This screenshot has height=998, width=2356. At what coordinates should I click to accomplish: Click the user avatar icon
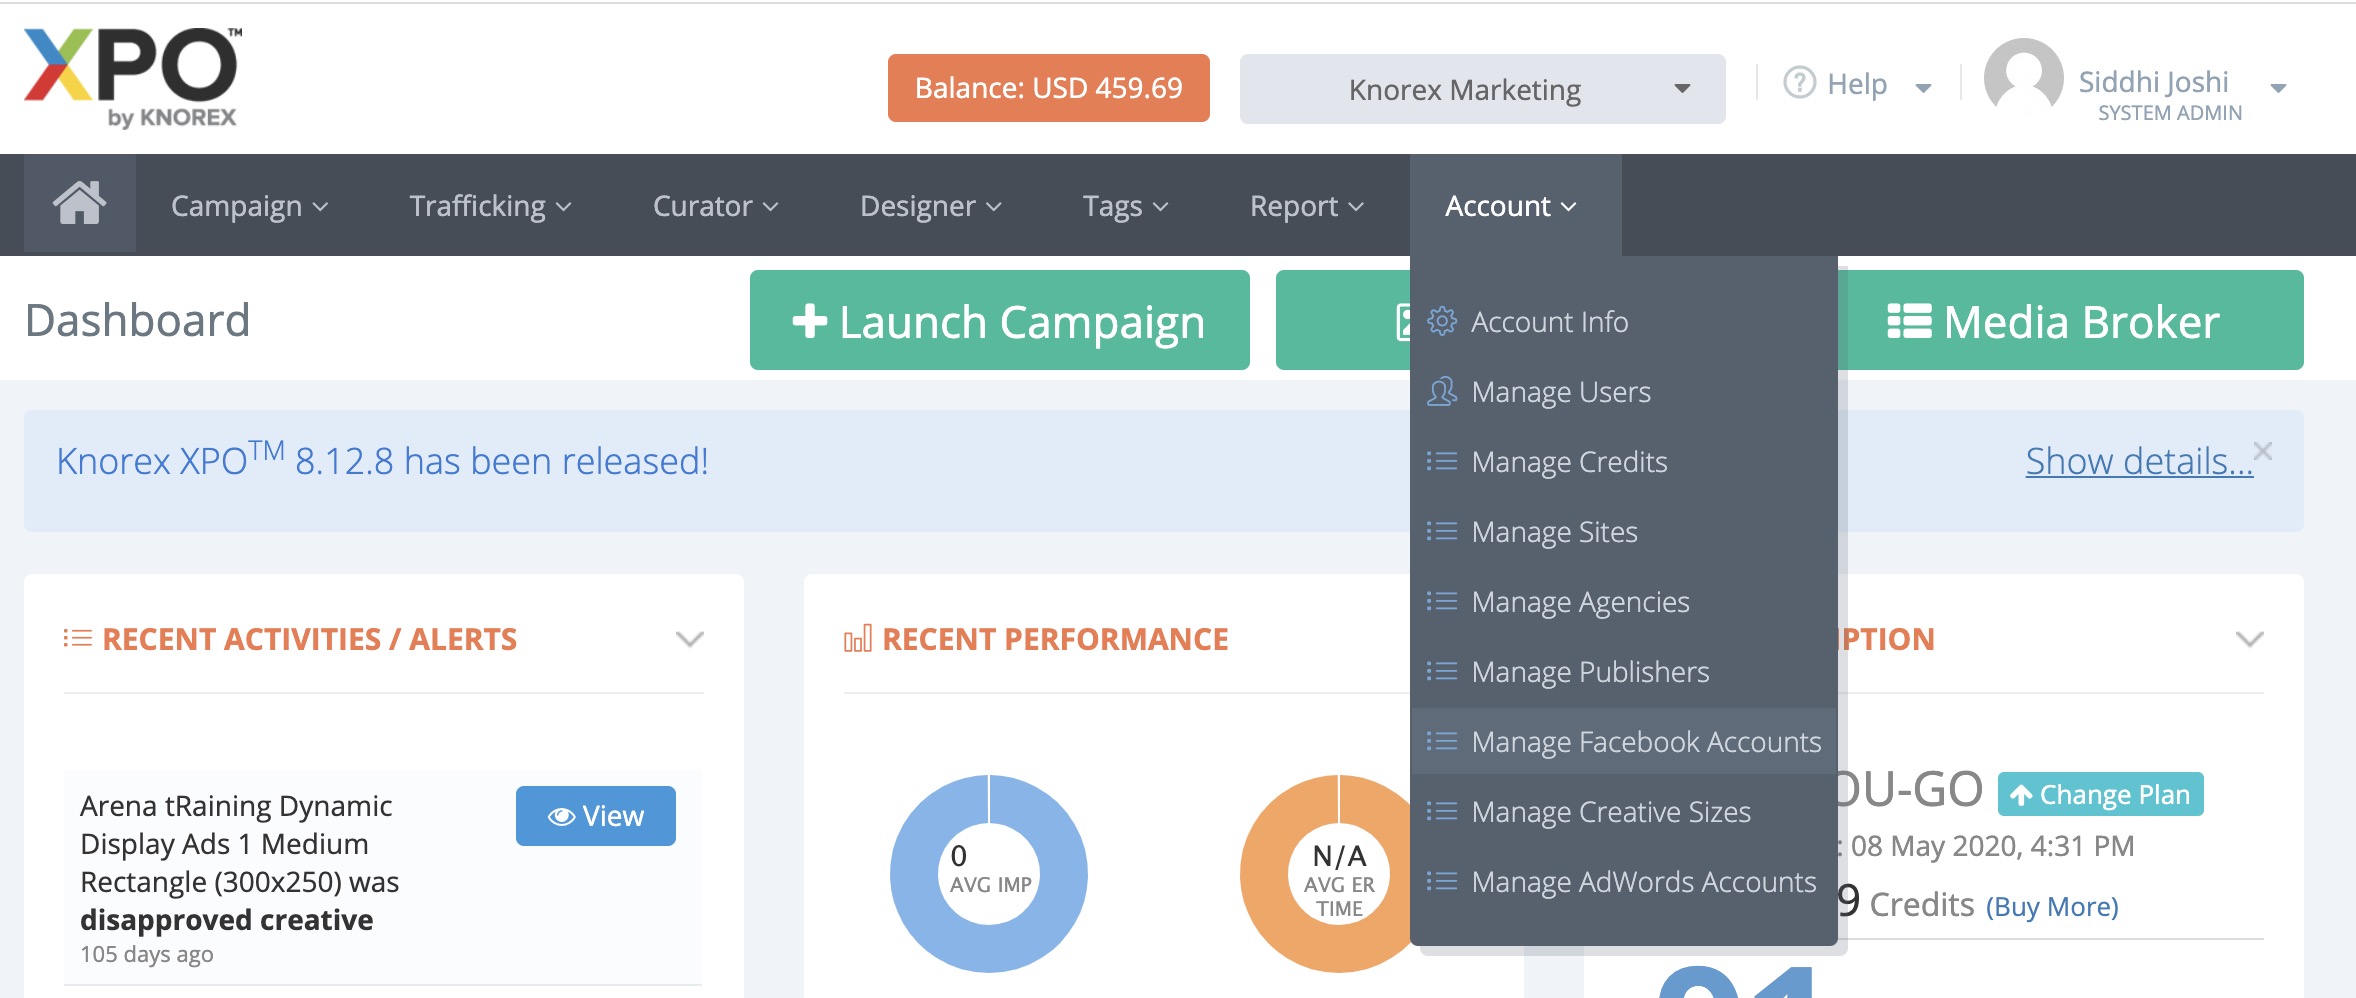point(2022,80)
